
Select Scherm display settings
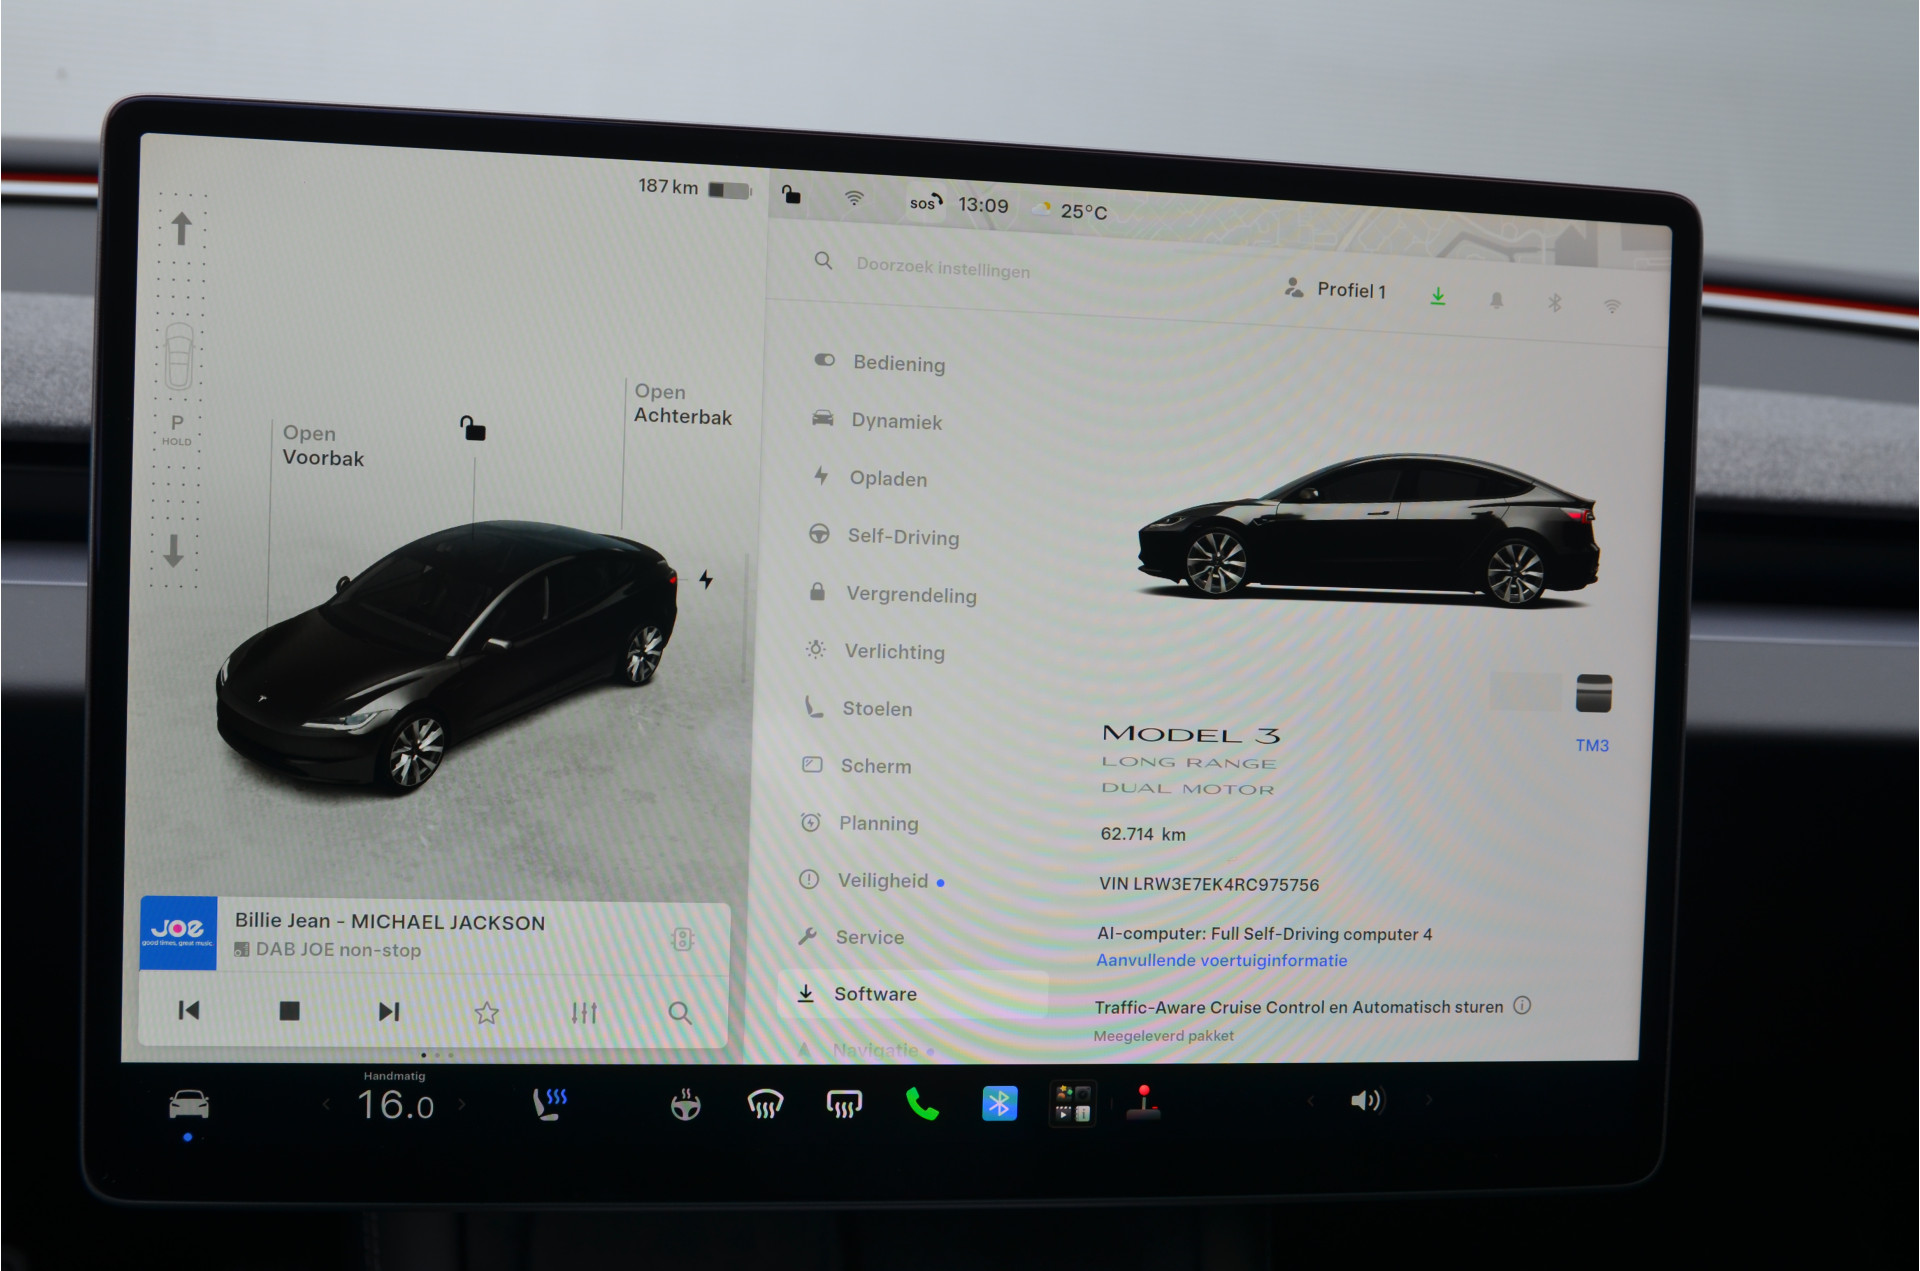click(x=856, y=765)
